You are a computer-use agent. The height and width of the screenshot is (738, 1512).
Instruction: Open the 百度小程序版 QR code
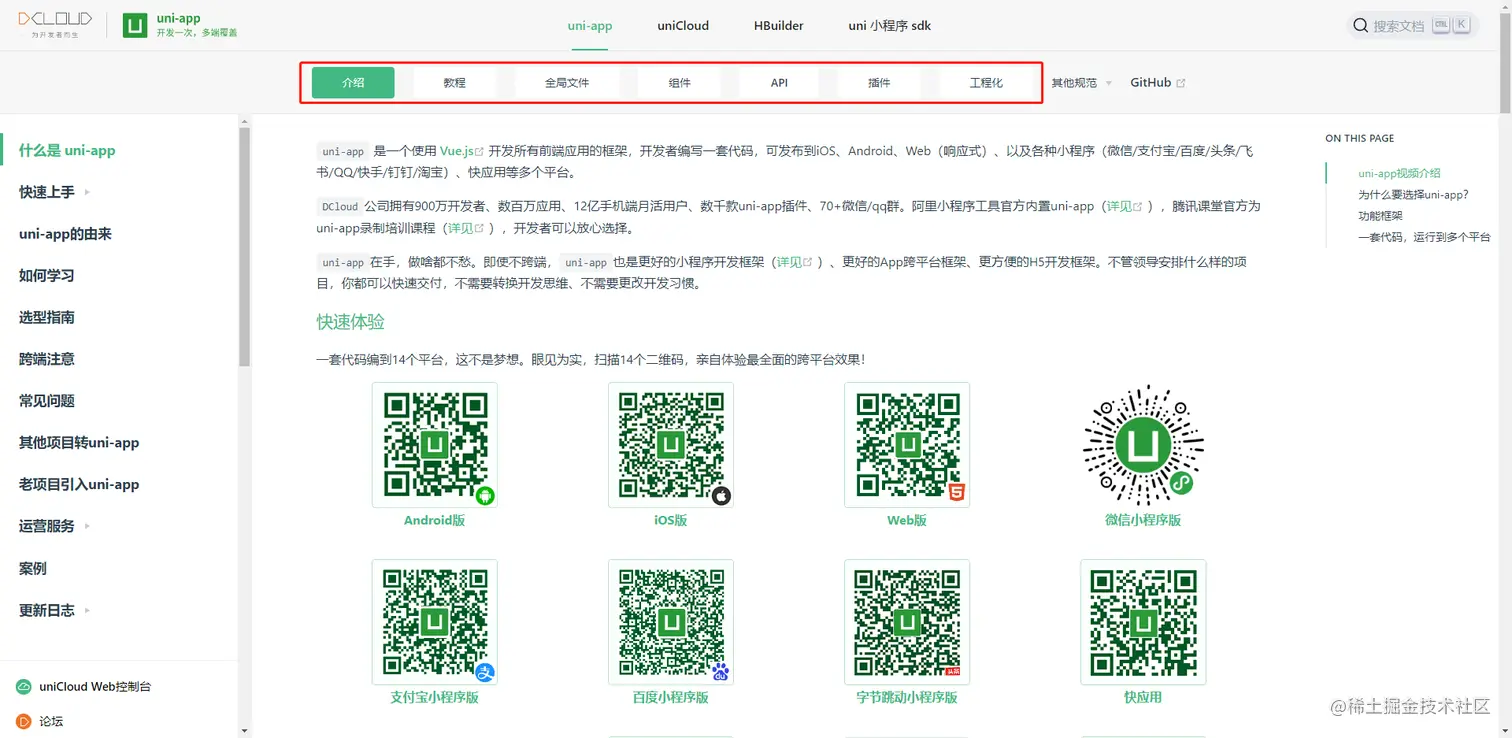671,622
